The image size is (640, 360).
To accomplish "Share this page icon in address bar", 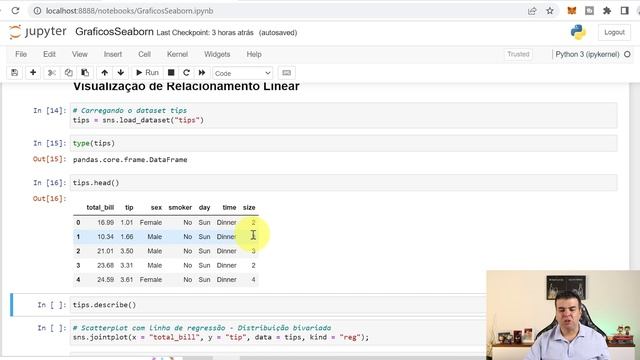I will click(532, 11).
